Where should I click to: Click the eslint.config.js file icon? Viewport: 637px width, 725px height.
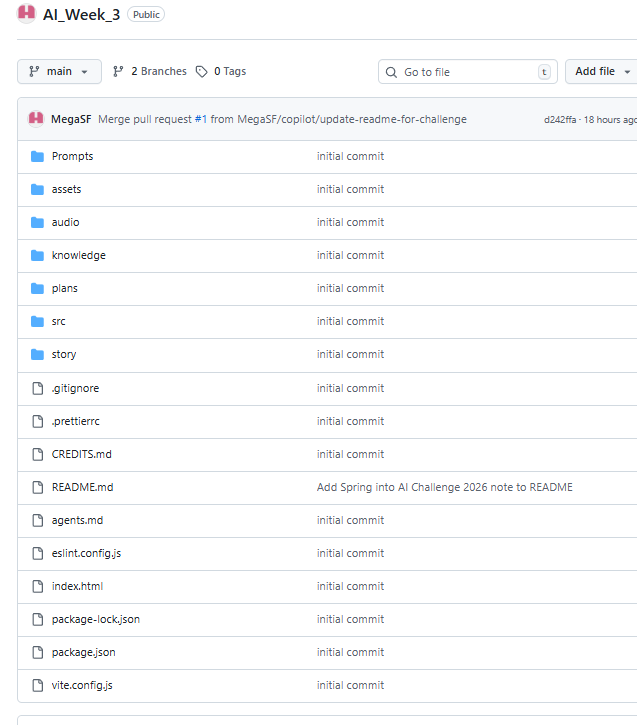(x=37, y=553)
